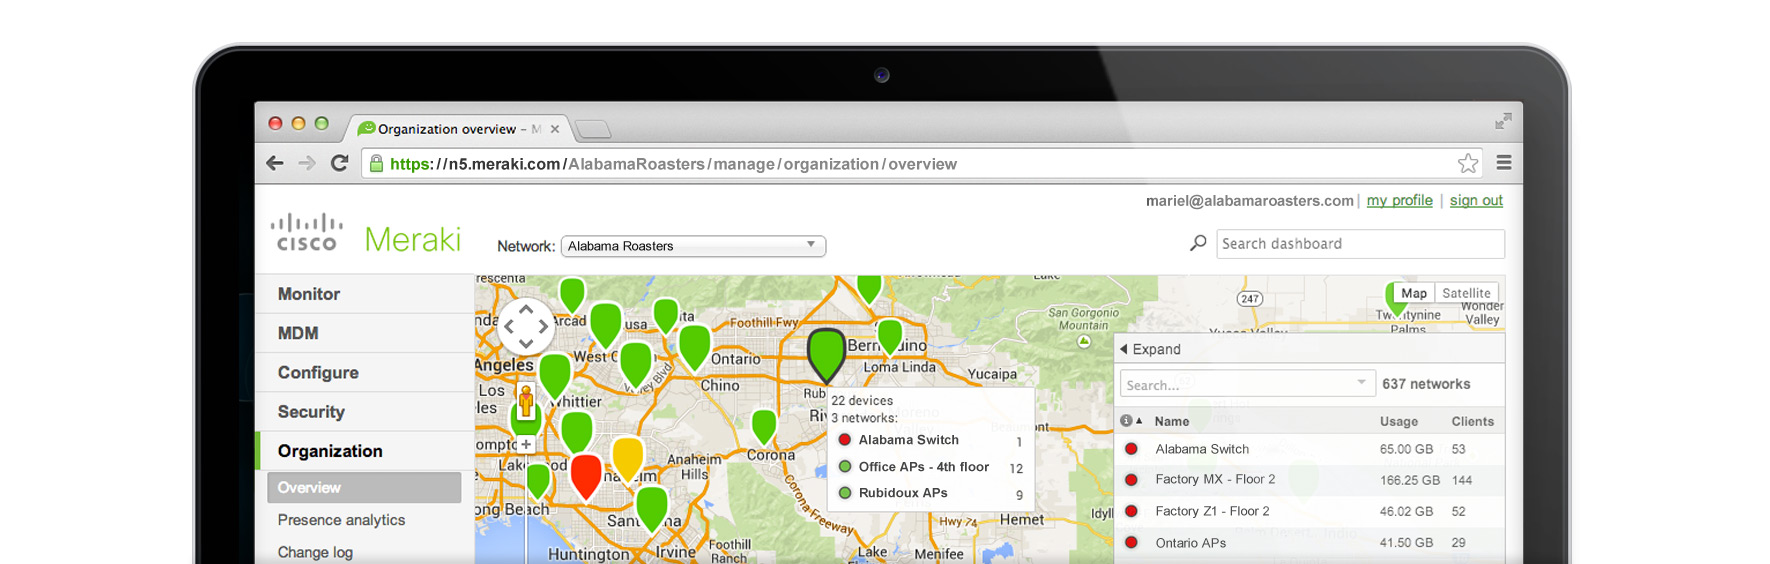Viewport: 1770px width, 564px height.
Task: Click the yellow map marker pin
Action: pyautogui.click(x=627, y=457)
